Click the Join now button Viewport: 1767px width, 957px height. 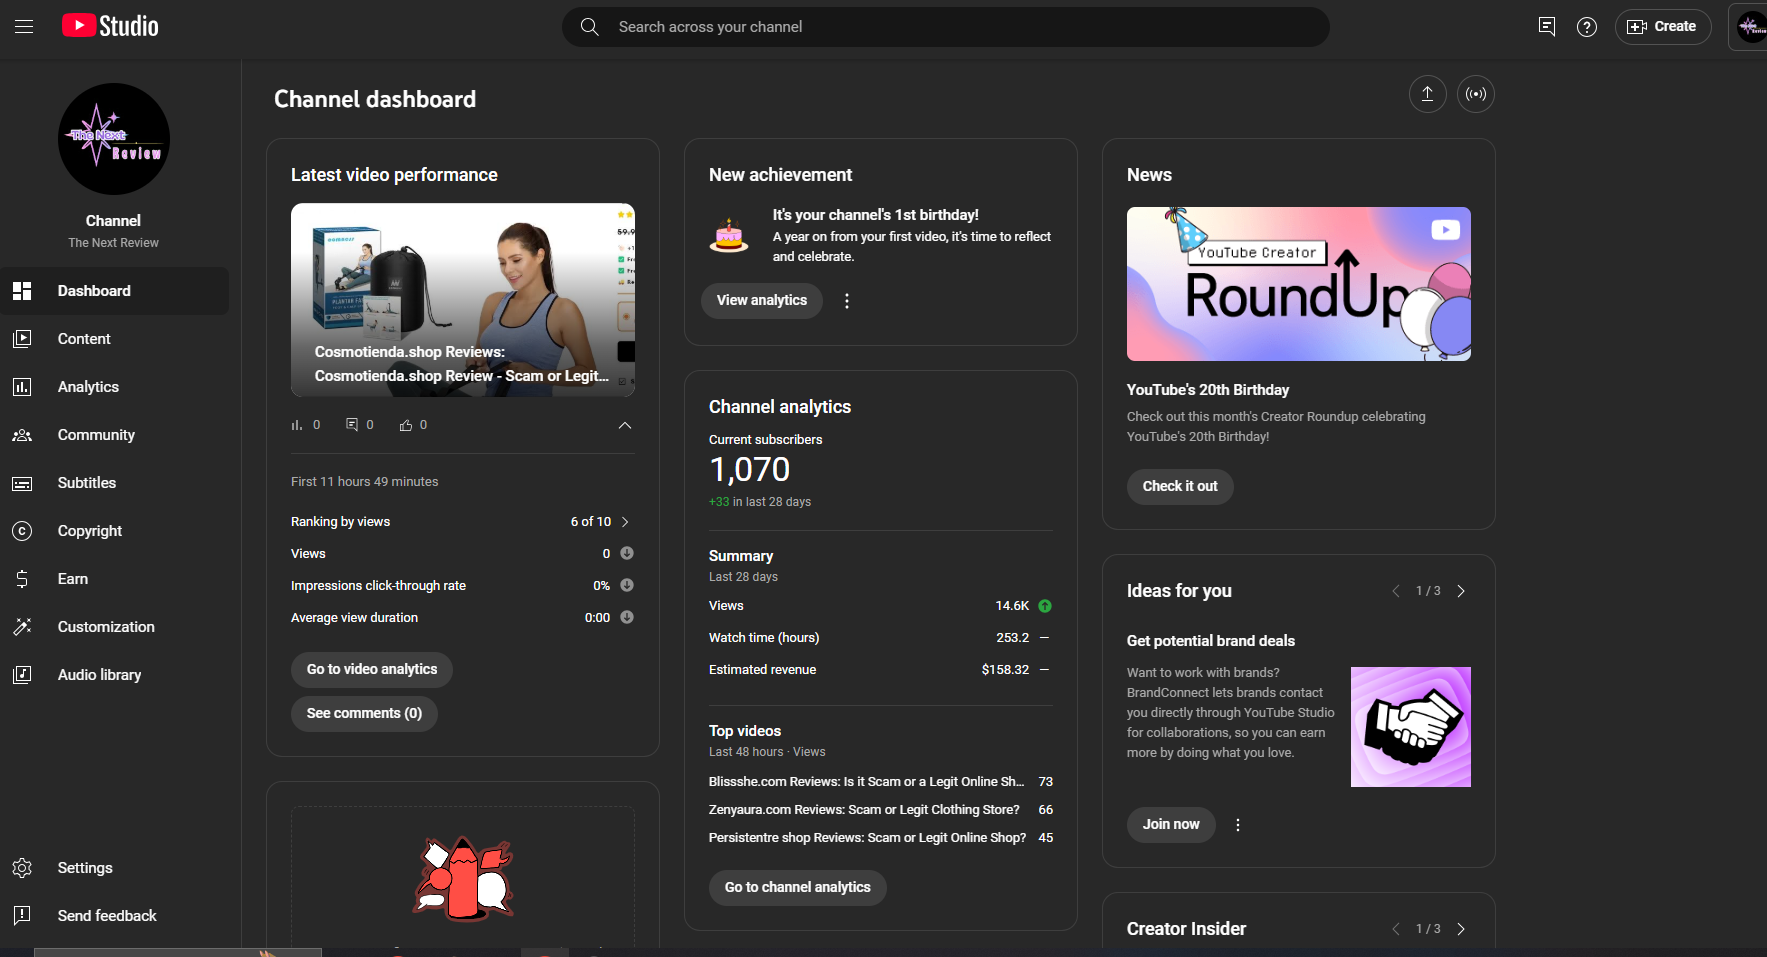1171,825
